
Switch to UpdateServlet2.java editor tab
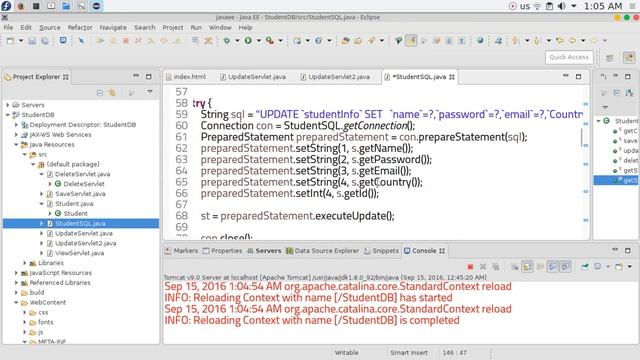pos(335,77)
